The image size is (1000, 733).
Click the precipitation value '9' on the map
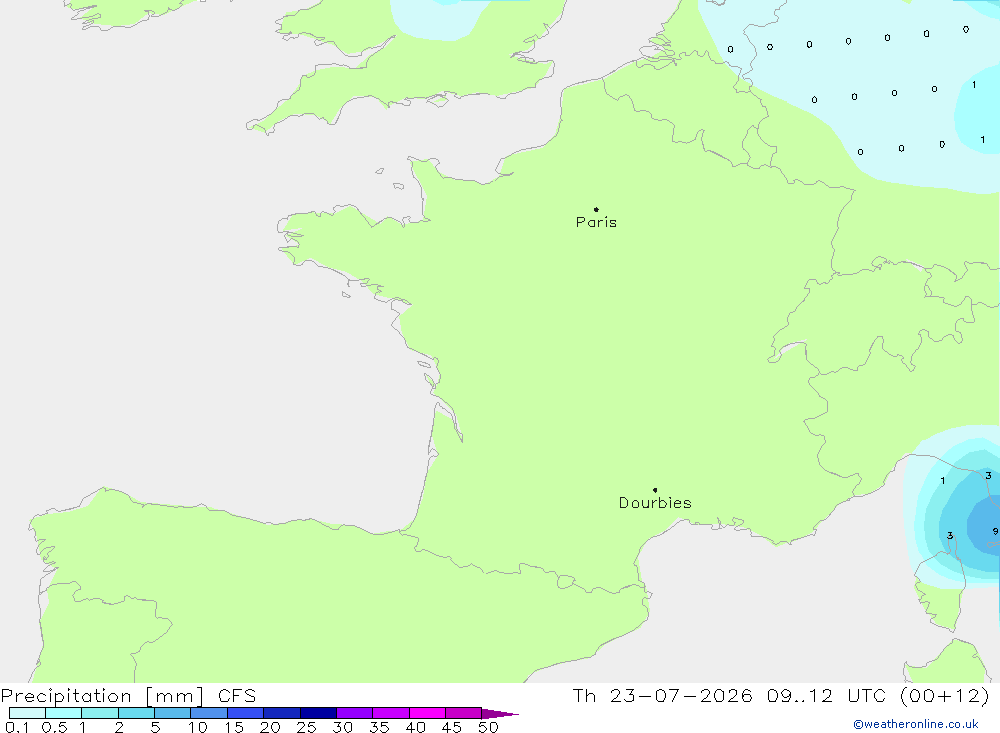coord(995,531)
